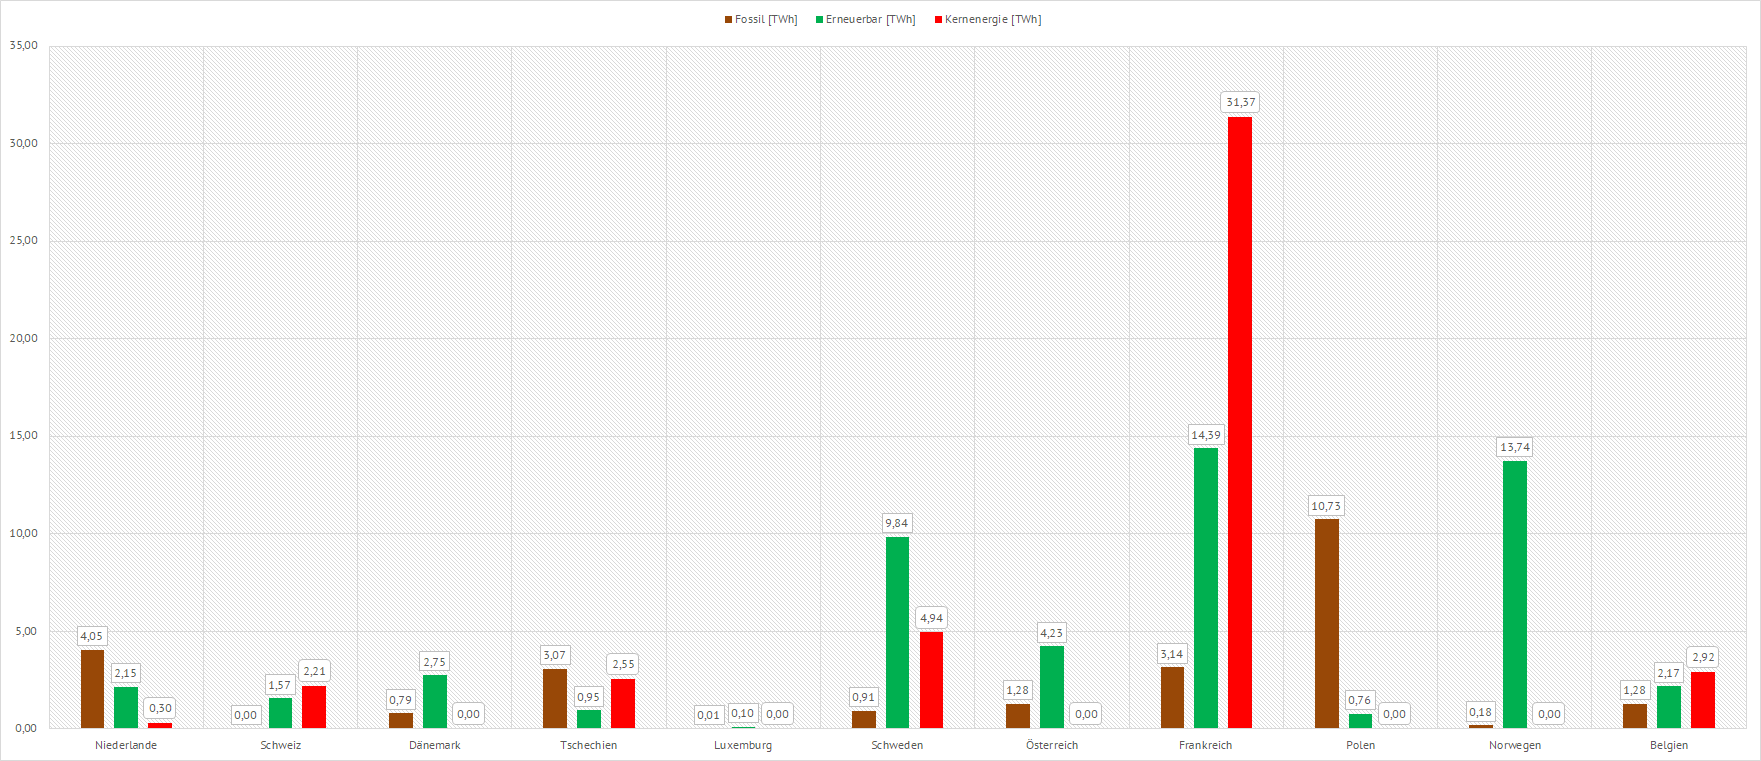Click the brown Niederlande Fossil bar
Screen dimensions: 1761x761
coord(92,689)
